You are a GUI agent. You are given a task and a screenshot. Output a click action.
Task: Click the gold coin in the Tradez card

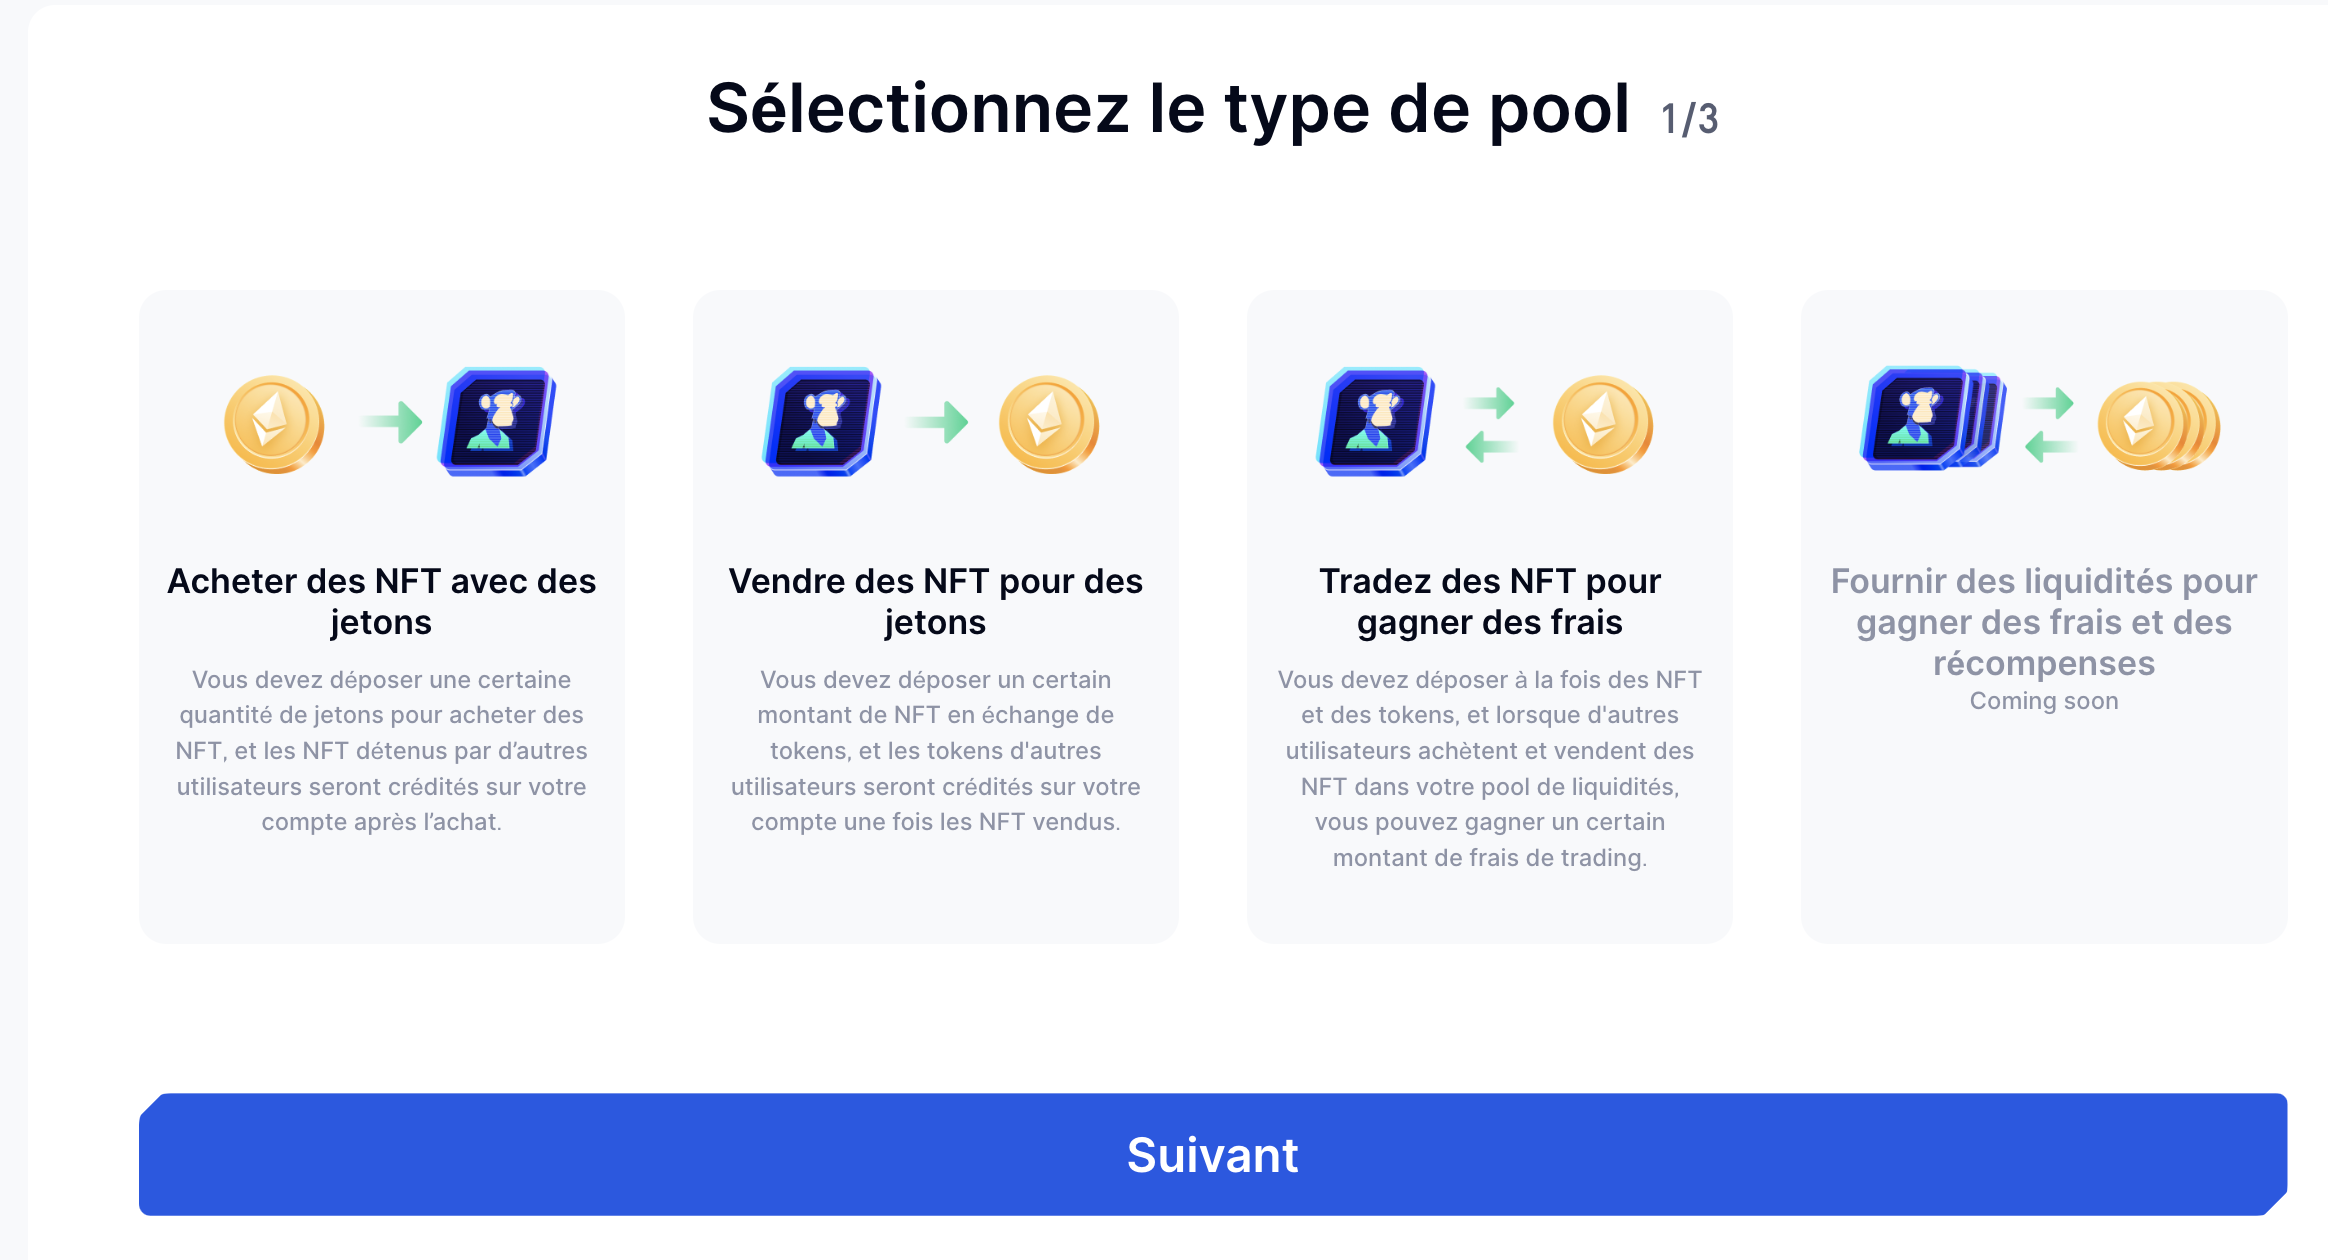(1603, 424)
